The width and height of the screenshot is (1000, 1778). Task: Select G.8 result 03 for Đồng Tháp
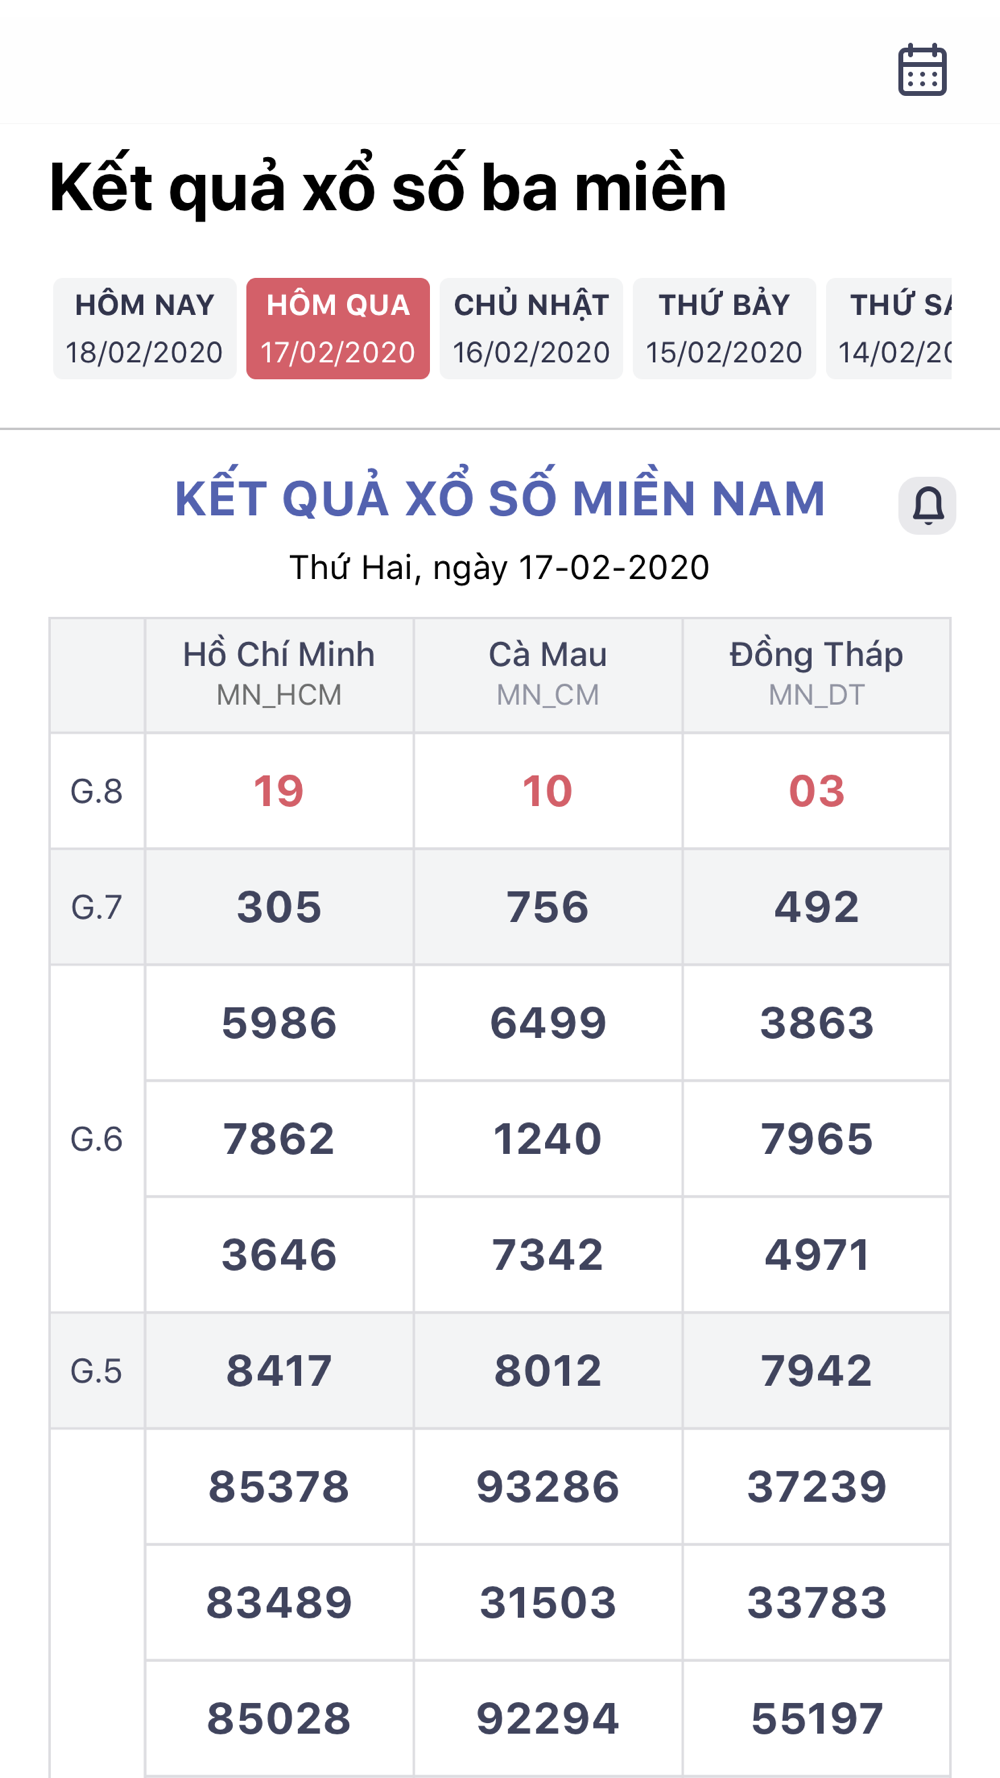[x=817, y=791]
